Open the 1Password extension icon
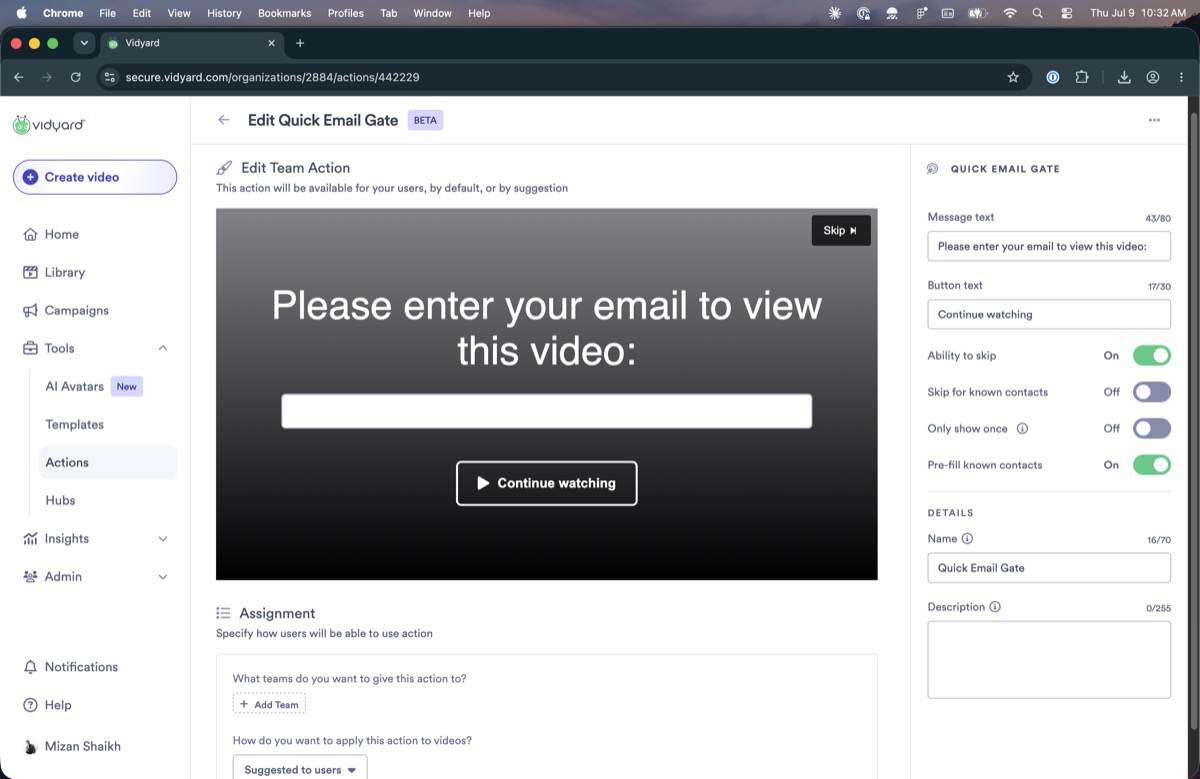Image resolution: width=1200 pixels, height=779 pixels. tap(1052, 77)
